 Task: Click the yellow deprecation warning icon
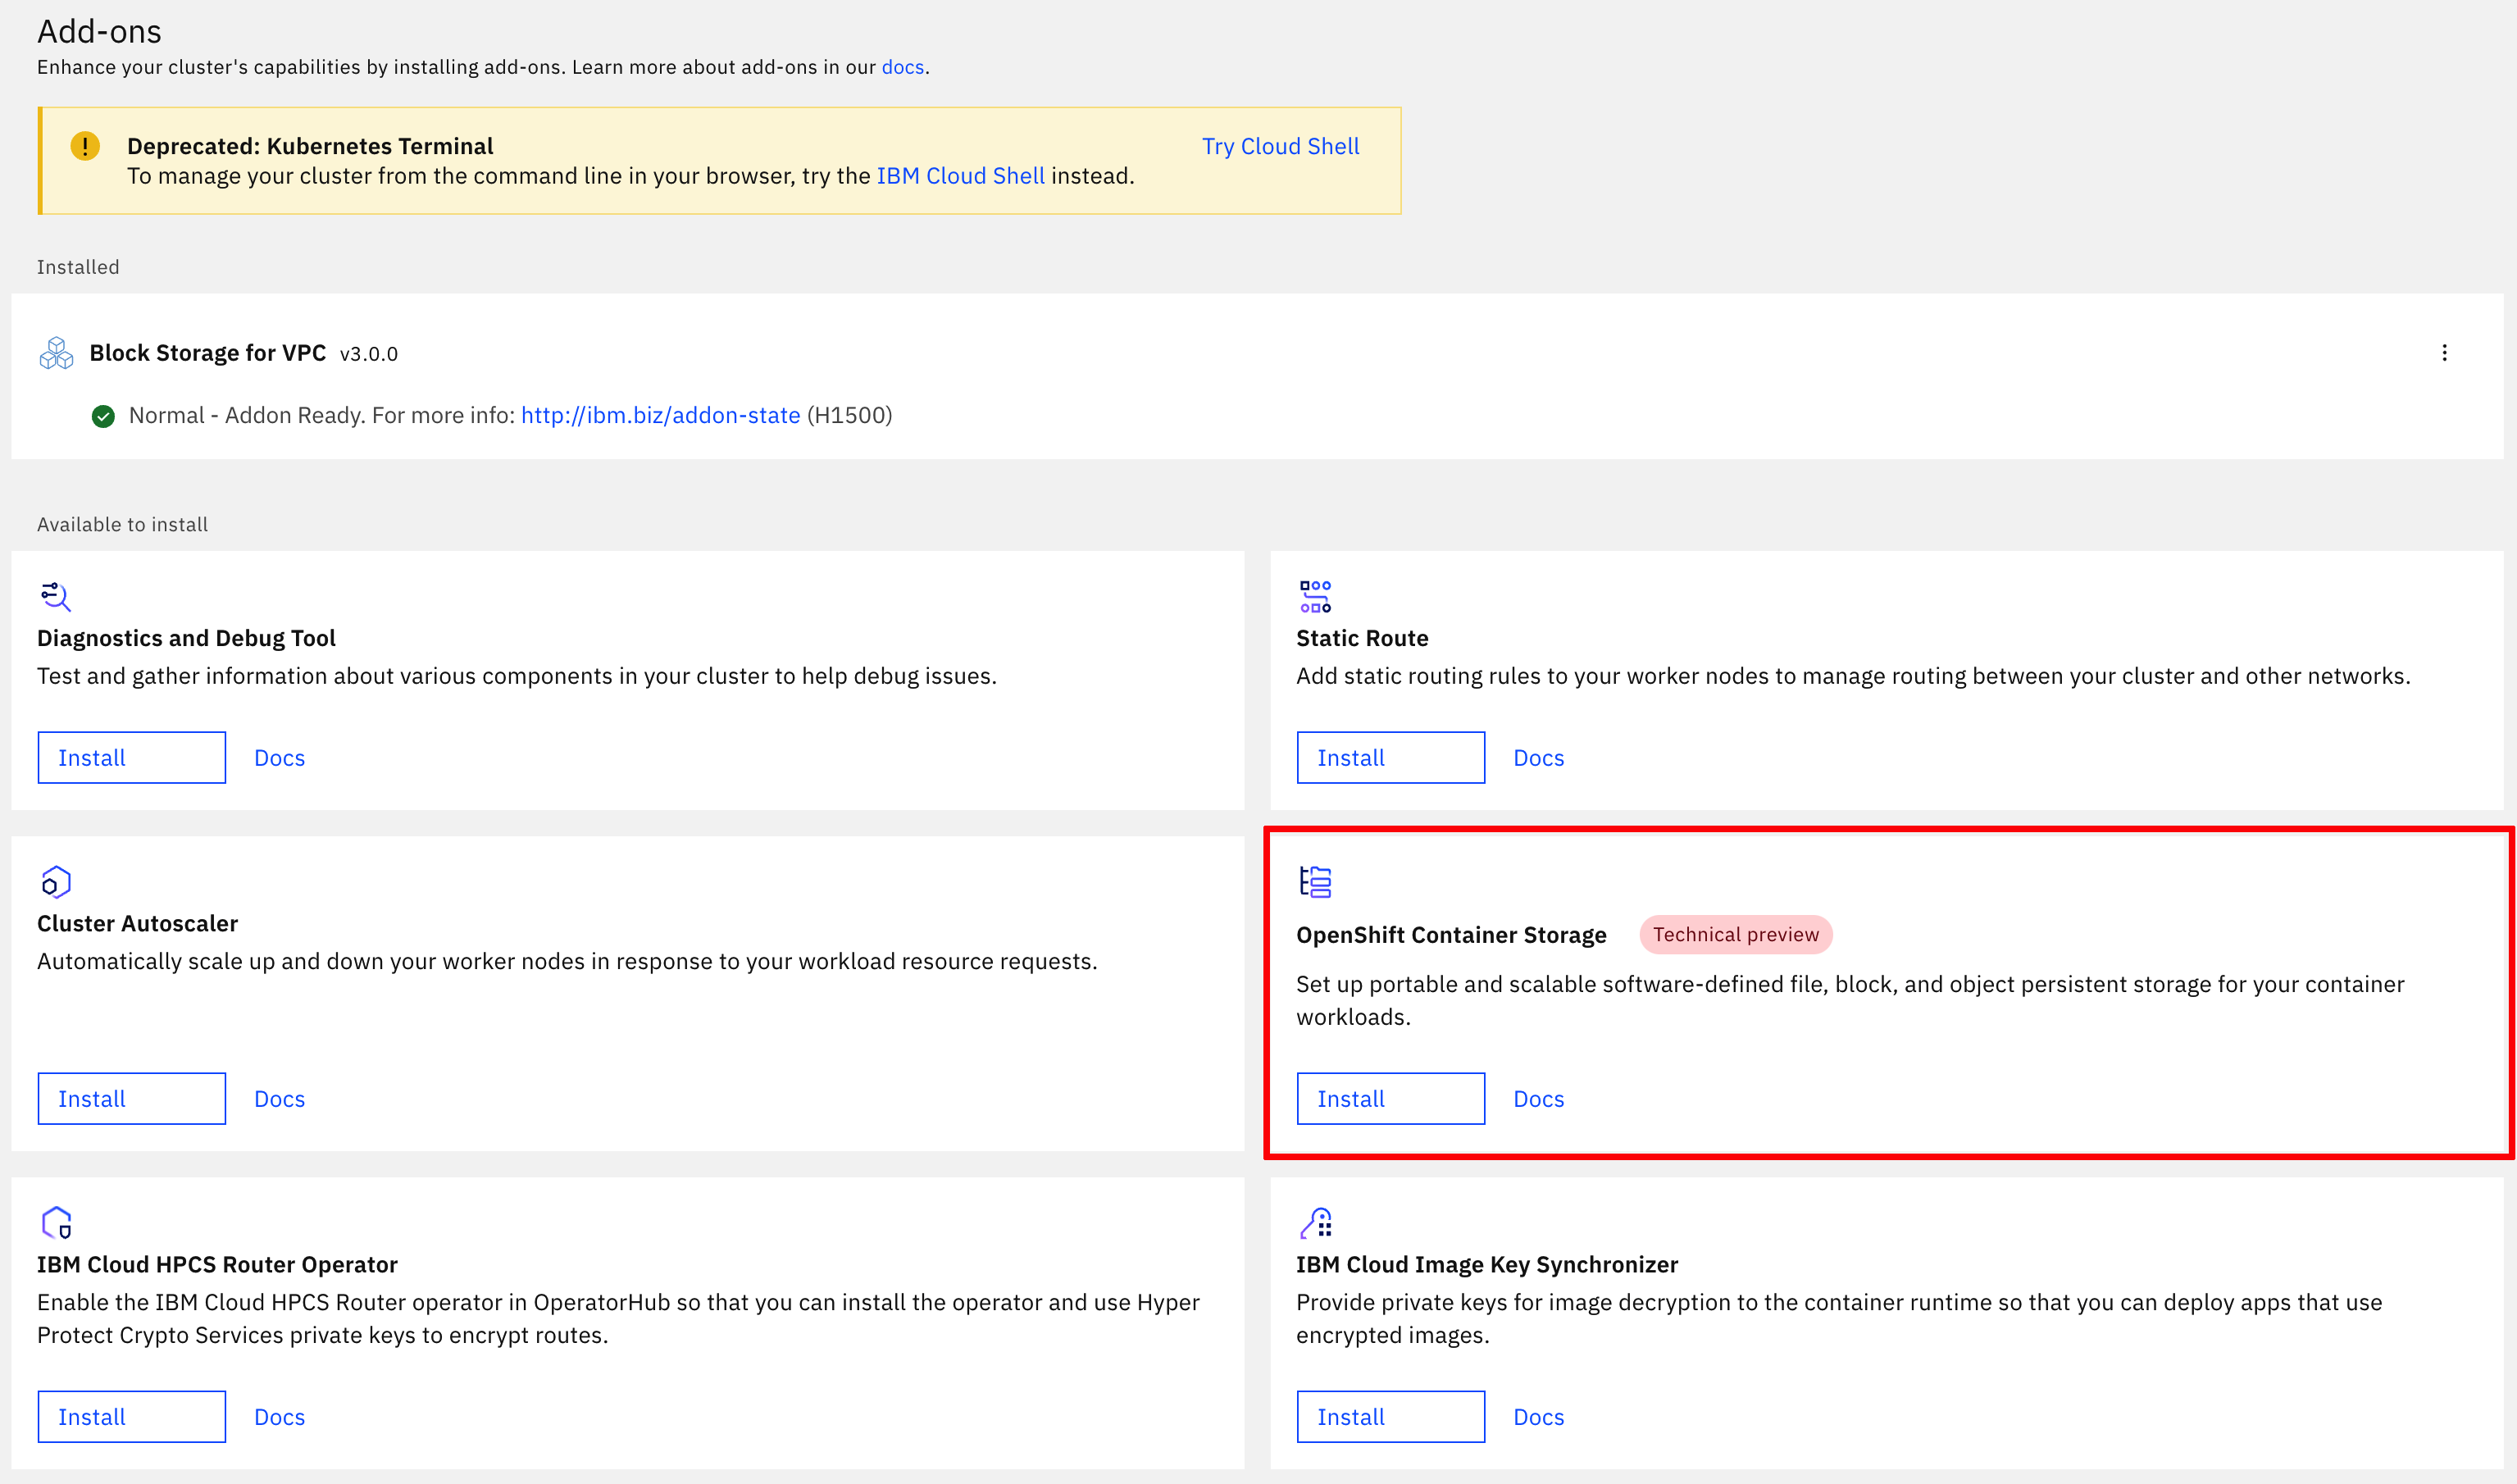tap(85, 146)
